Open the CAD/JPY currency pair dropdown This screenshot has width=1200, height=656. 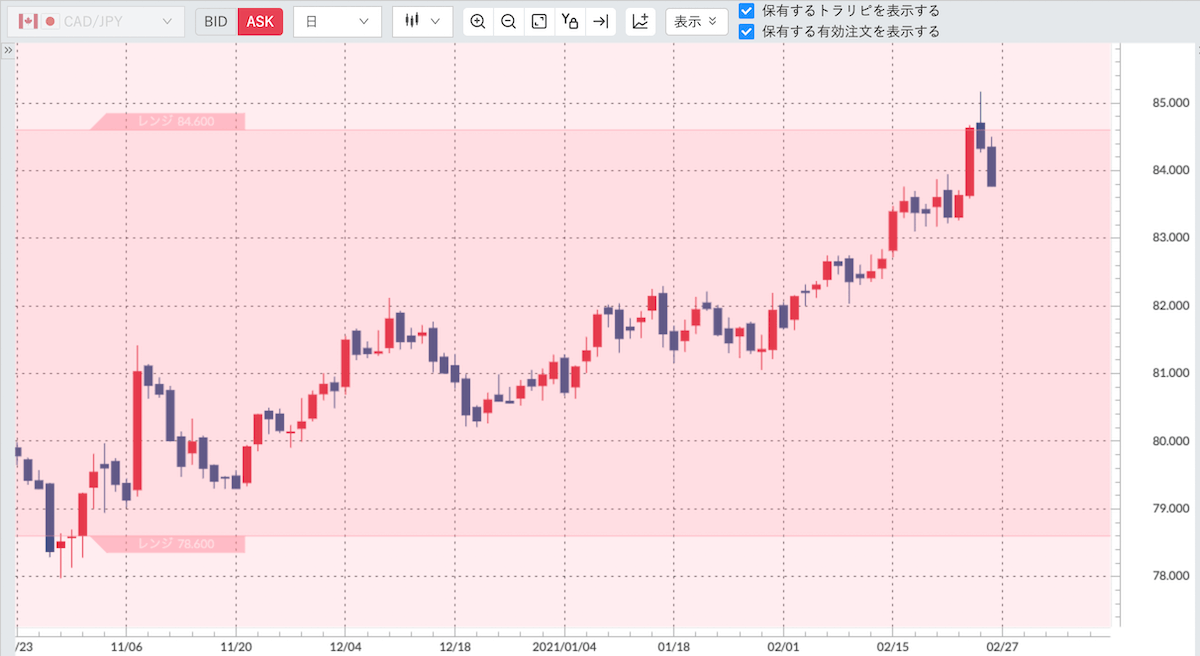[x=96, y=21]
